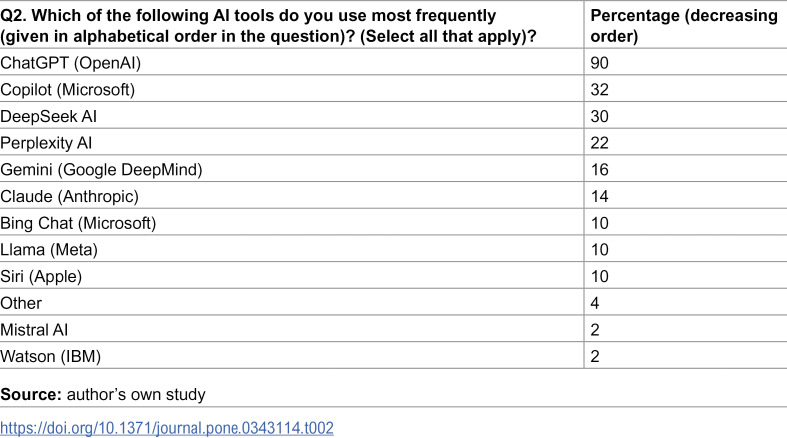The width and height of the screenshot is (787, 438).
Task: Click the Q2 question column header
Action: coord(269,26)
